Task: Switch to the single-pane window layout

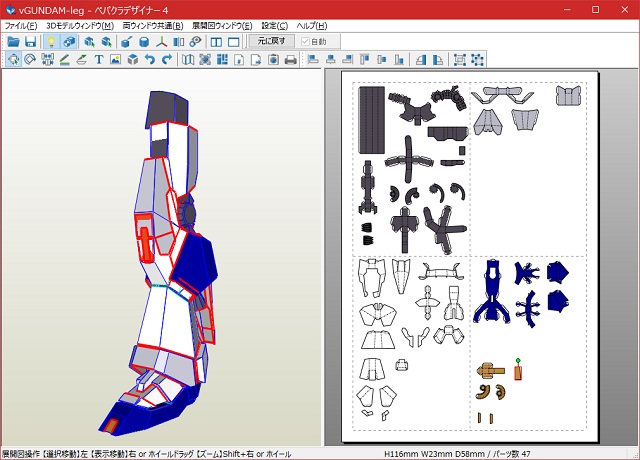Action: click(x=233, y=42)
